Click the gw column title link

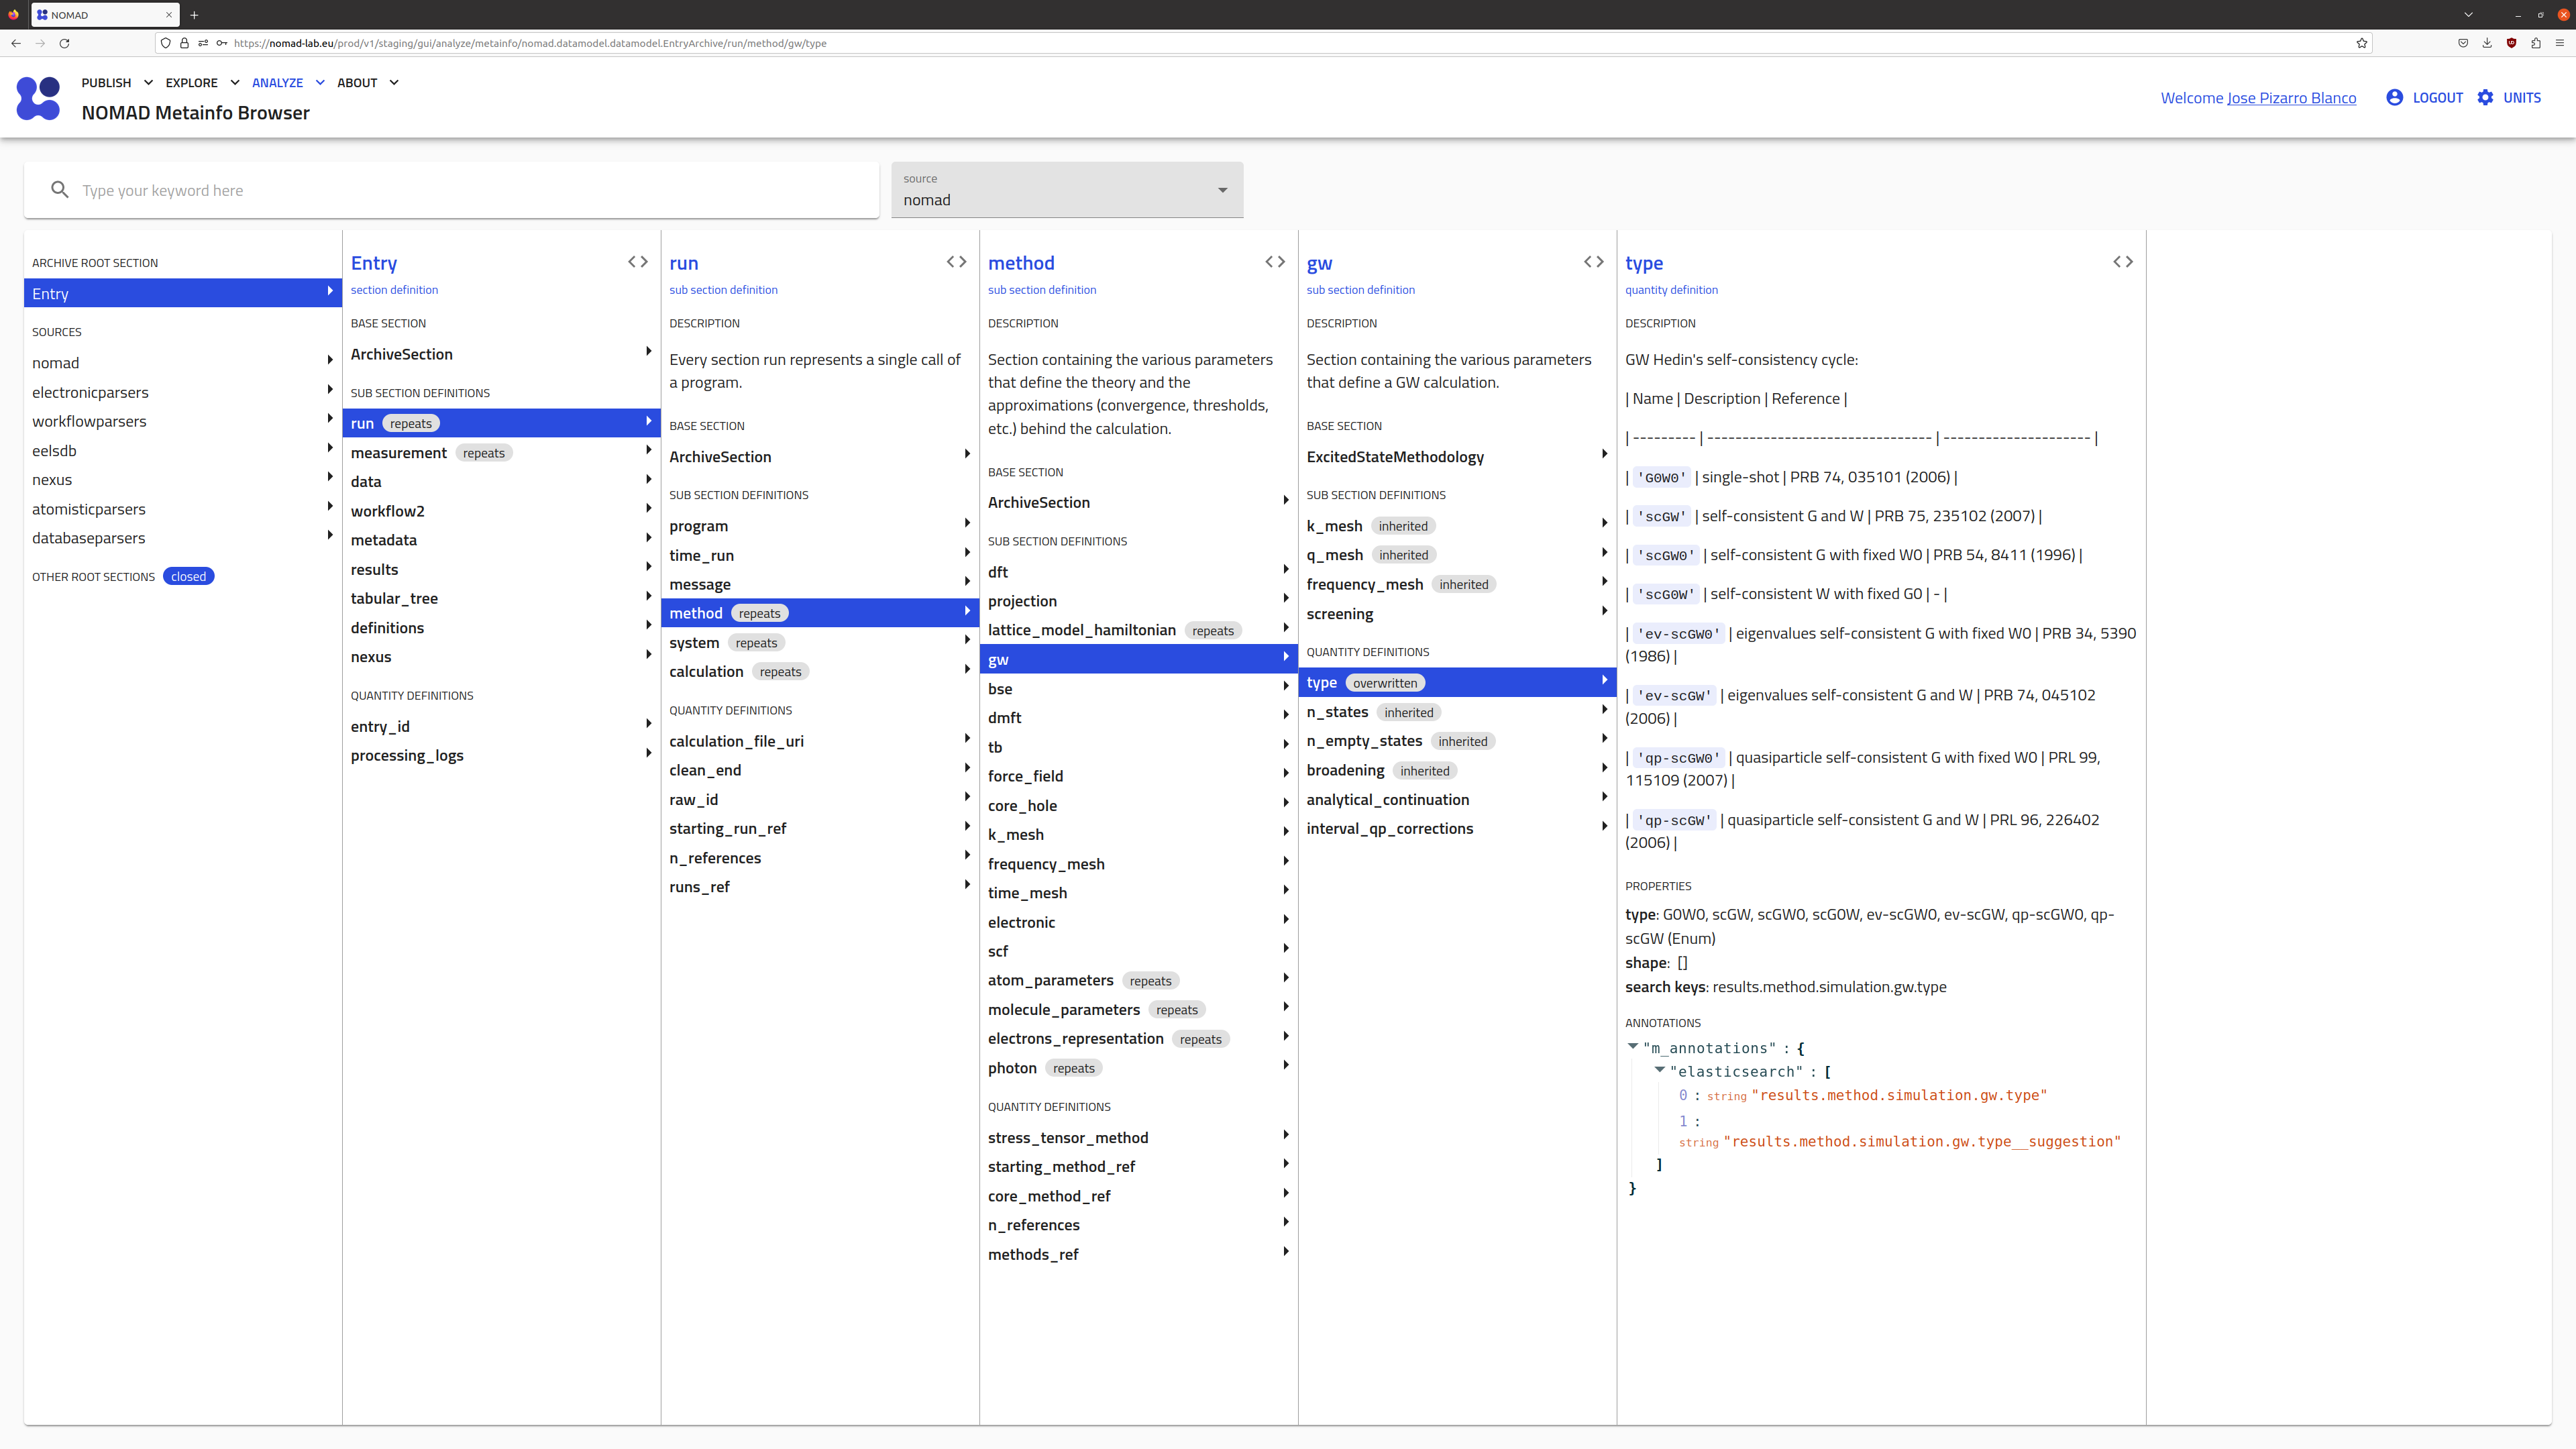(x=1319, y=263)
